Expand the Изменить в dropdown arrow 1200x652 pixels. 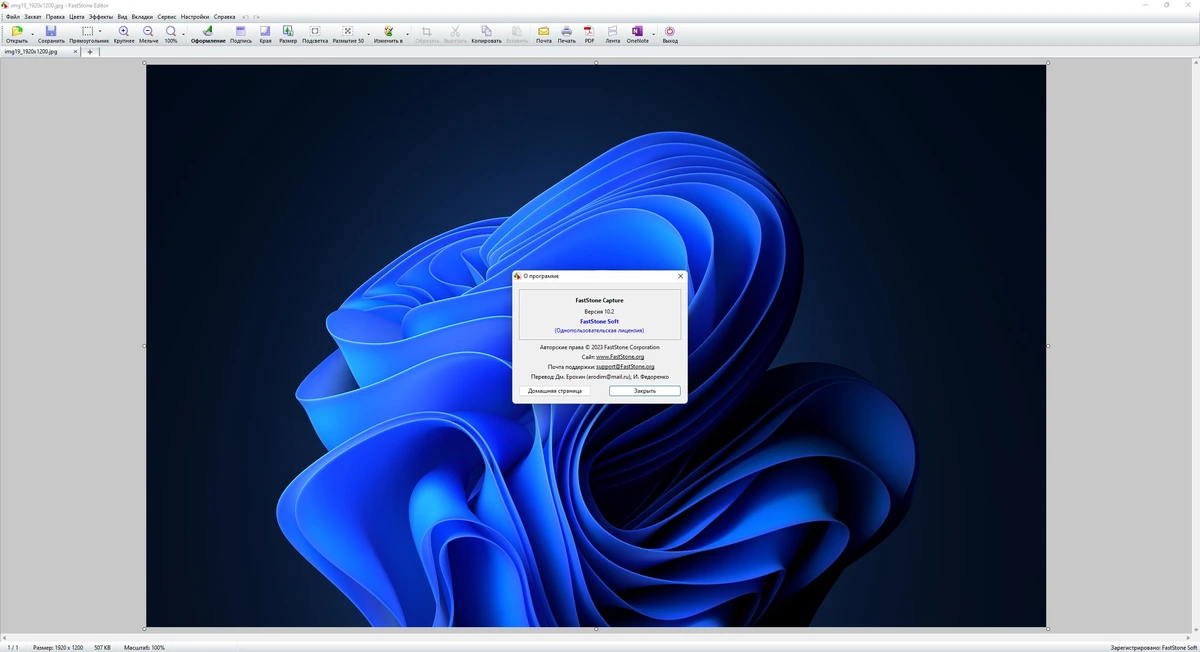408,32
